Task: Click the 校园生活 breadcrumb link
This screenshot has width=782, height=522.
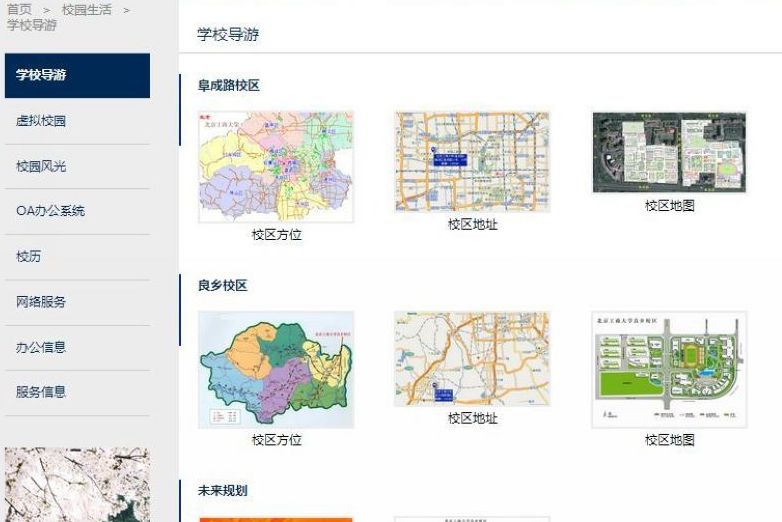Action: click(x=86, y=9)
